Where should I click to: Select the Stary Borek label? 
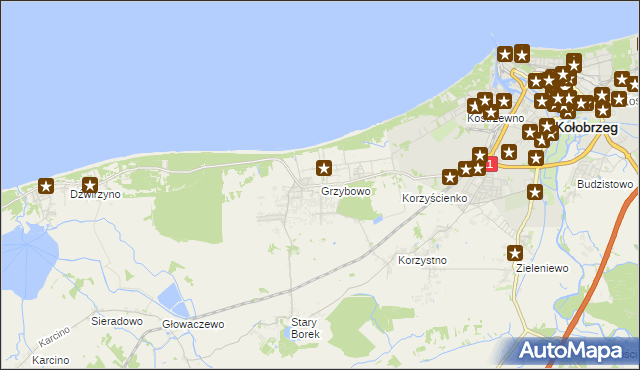(x=305, y=328)
